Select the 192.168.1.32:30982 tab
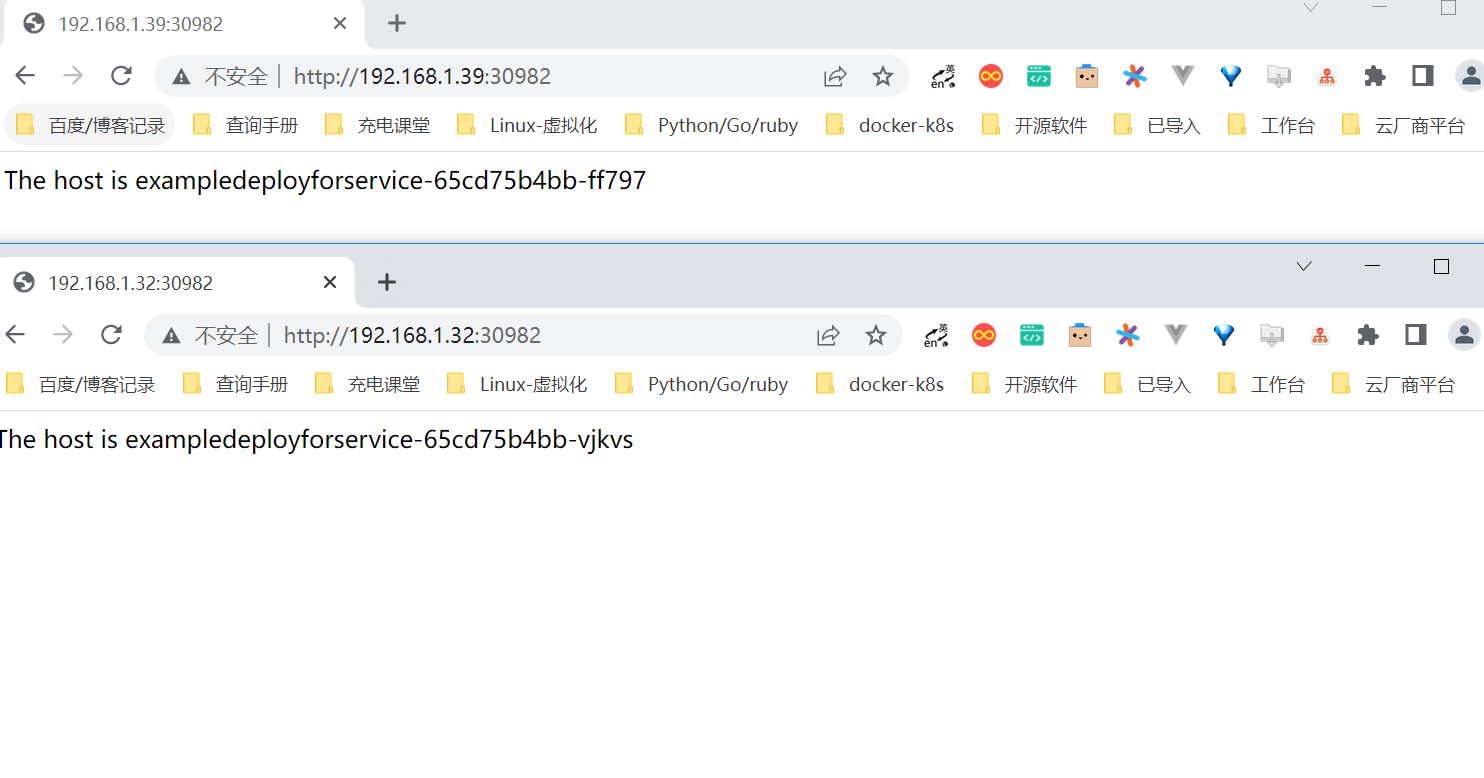The height and width of the screenshot is (778, 1484). tap(175, 283)
